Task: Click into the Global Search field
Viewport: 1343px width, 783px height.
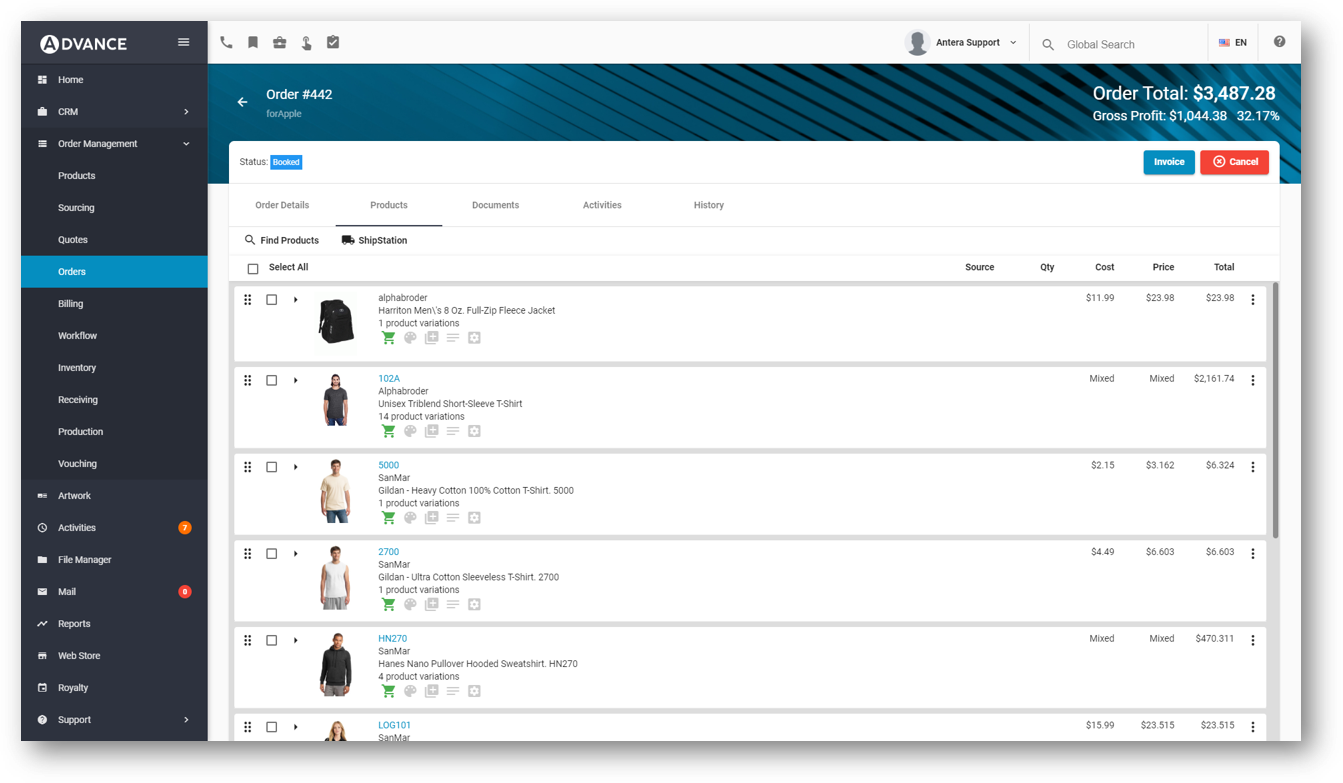Action: [1132, 45]
